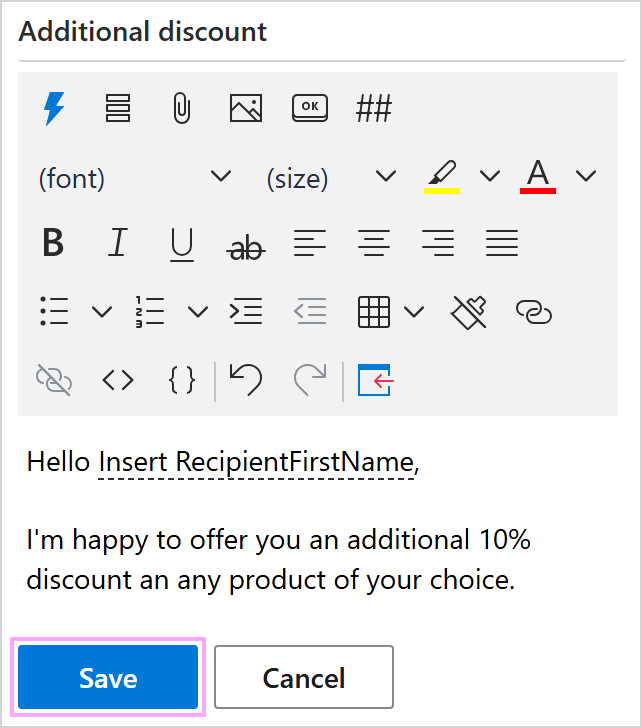Click the ## toolbar icon
The width and height of the screenshot is (642, 728).
pyautogui.click(x=373, y=108)
